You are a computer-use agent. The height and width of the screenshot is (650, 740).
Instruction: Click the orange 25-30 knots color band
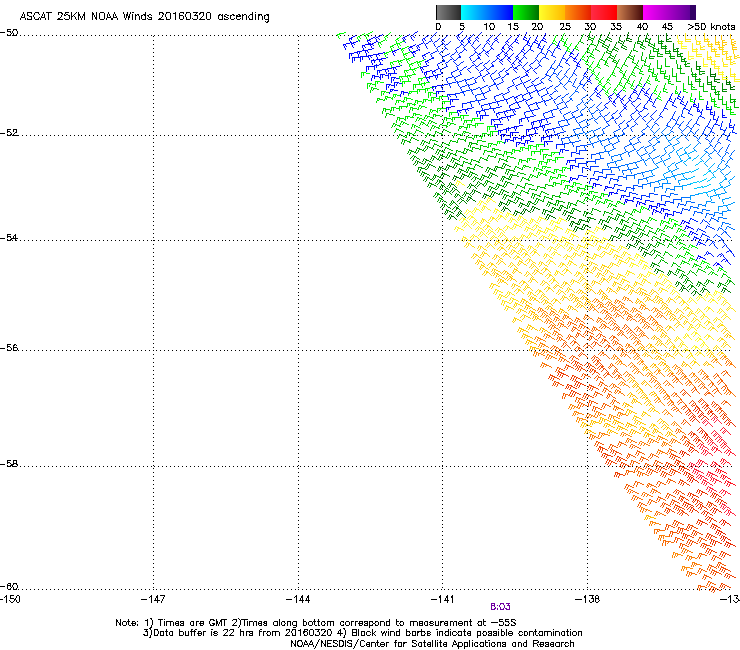pos(578,12)
